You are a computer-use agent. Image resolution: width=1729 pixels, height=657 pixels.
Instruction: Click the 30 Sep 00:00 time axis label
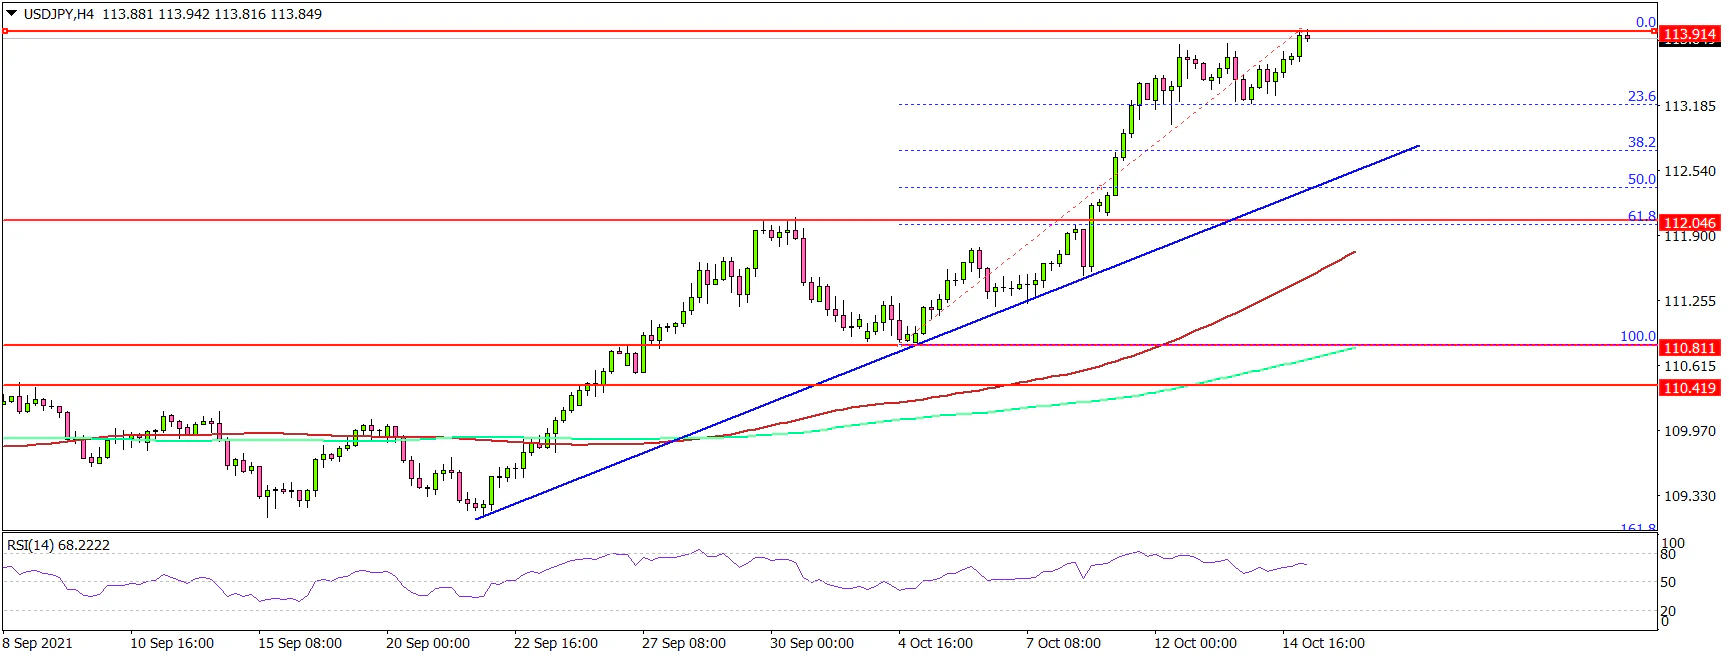point(811,643)
